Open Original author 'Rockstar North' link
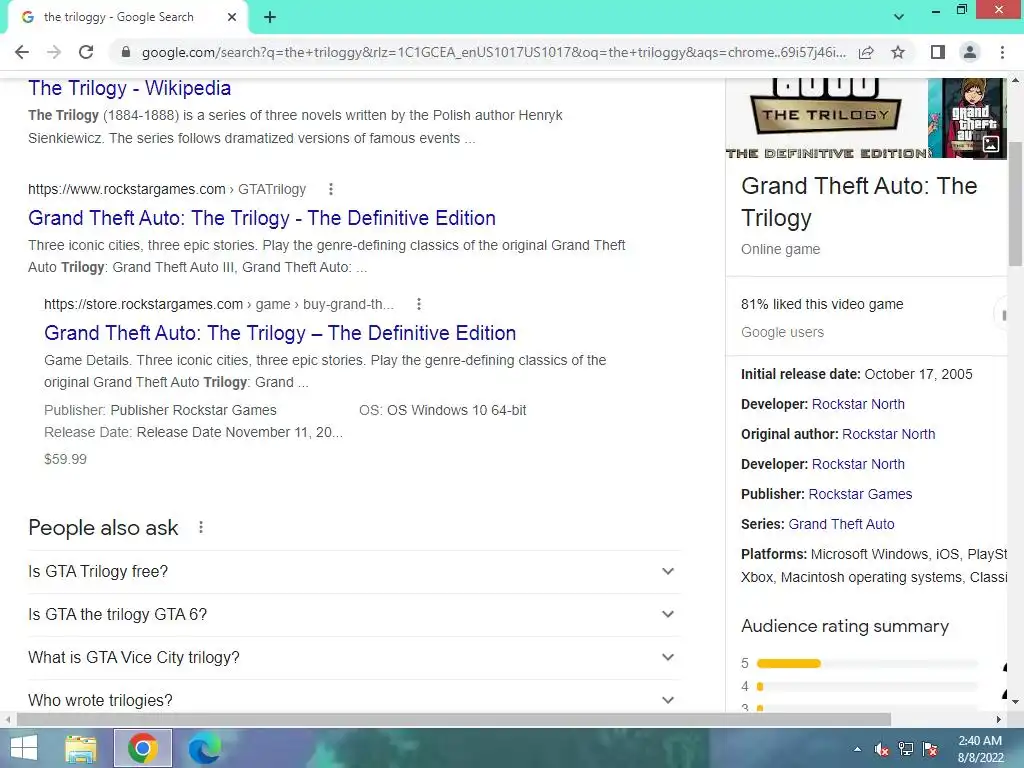The image size is (1024, 768). point(888,434)
